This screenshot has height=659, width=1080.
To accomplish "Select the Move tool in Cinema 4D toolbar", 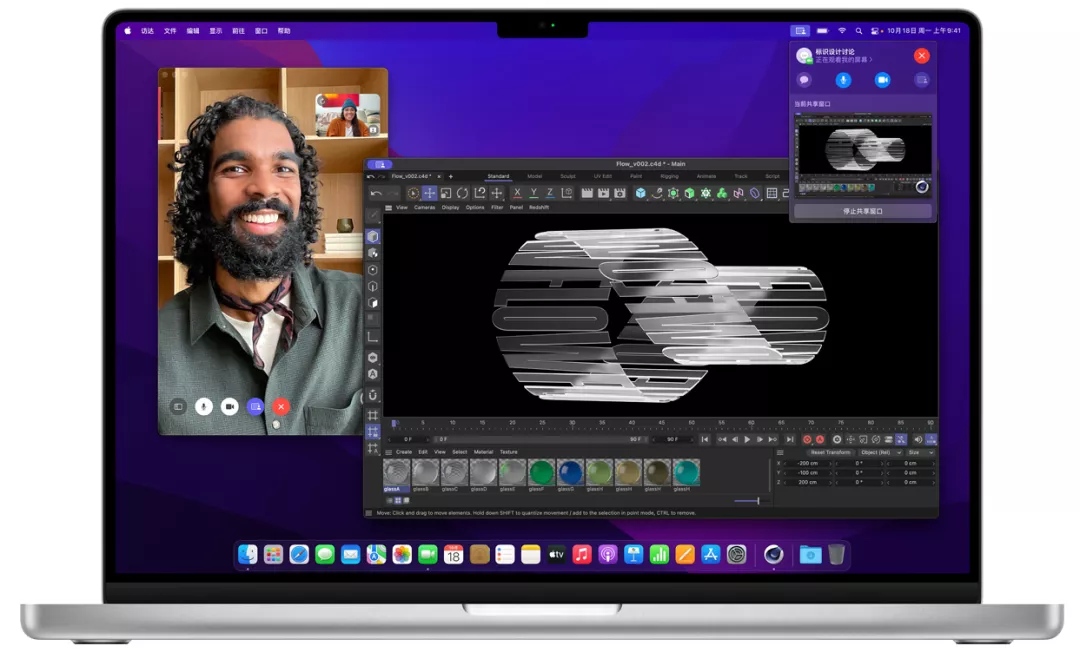I will [429, 193].
